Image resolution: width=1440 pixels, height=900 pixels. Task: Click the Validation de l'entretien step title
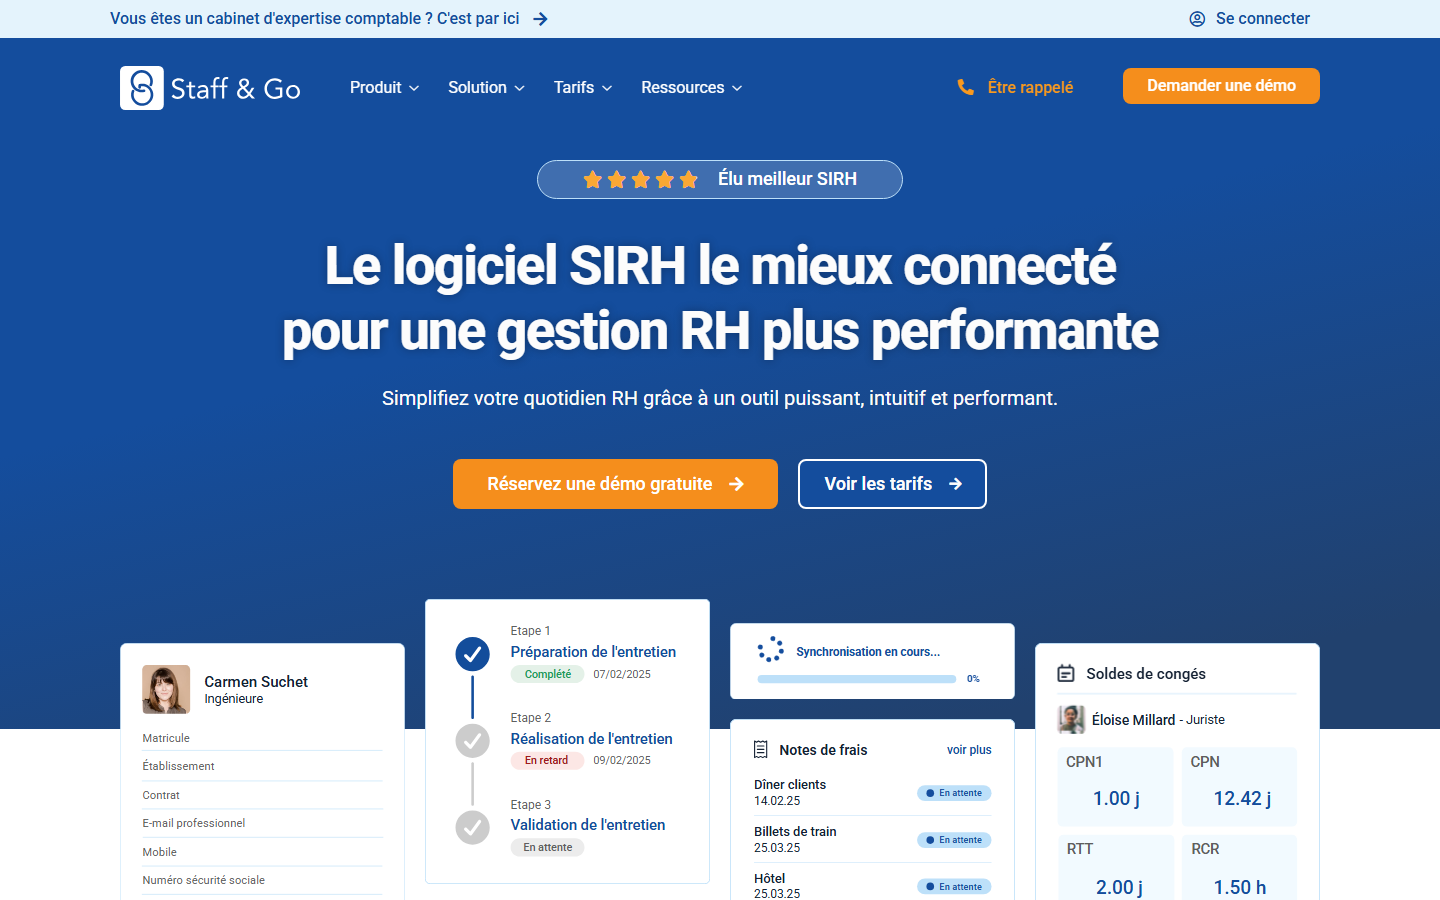[x=588, y=825]
